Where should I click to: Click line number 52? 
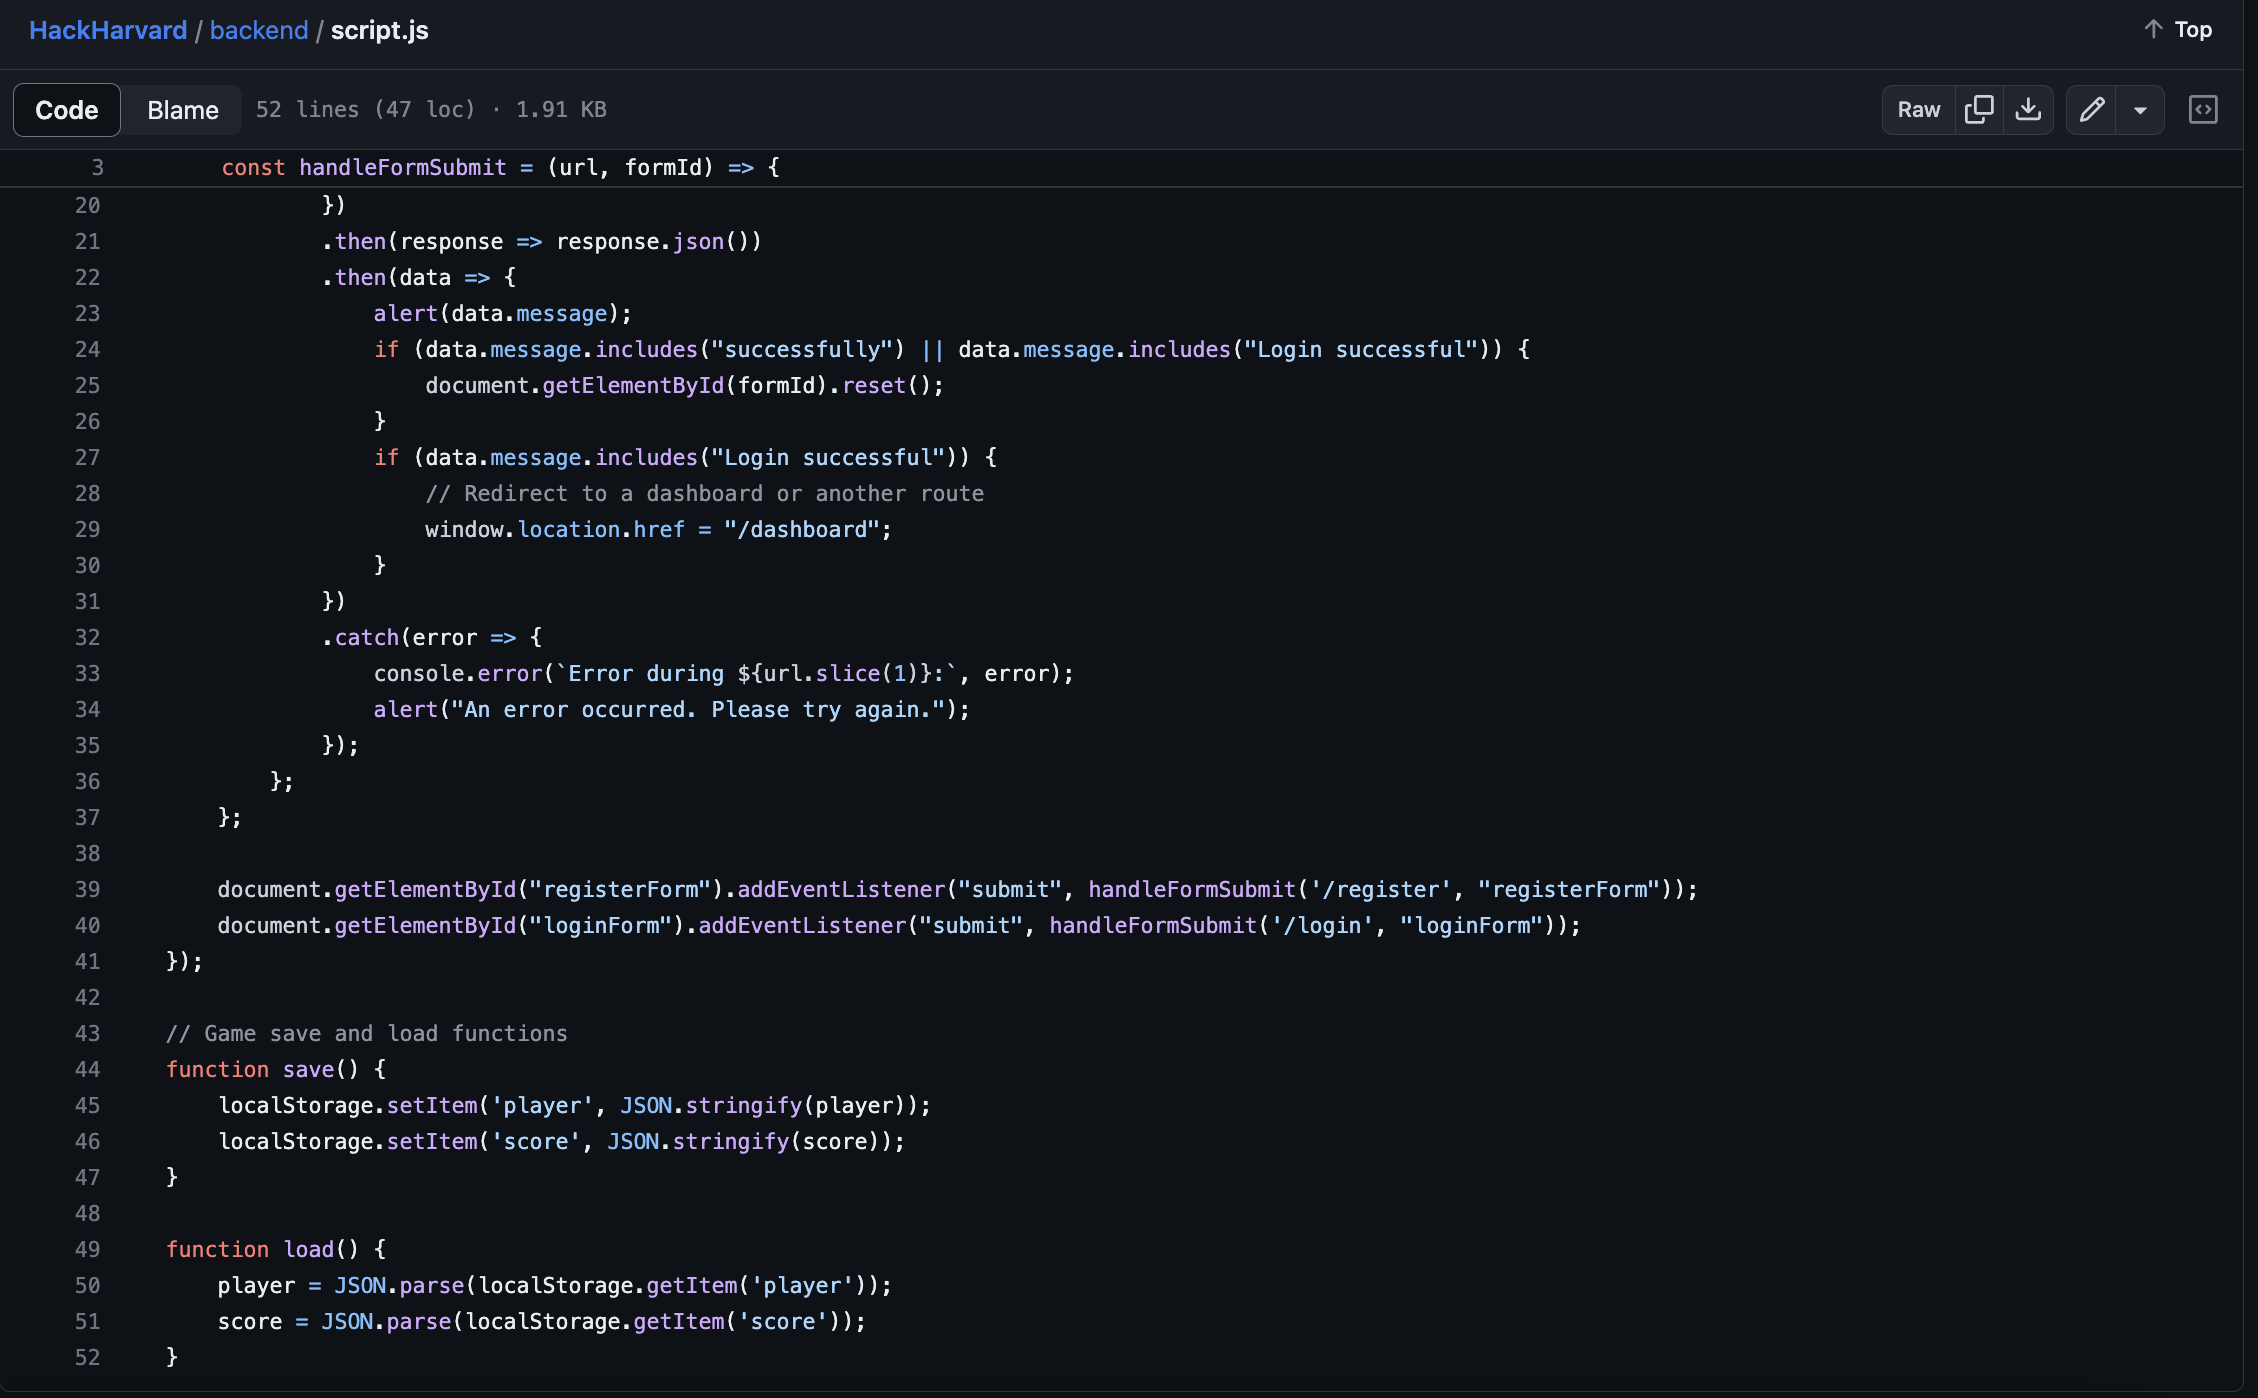point(87,1357)
